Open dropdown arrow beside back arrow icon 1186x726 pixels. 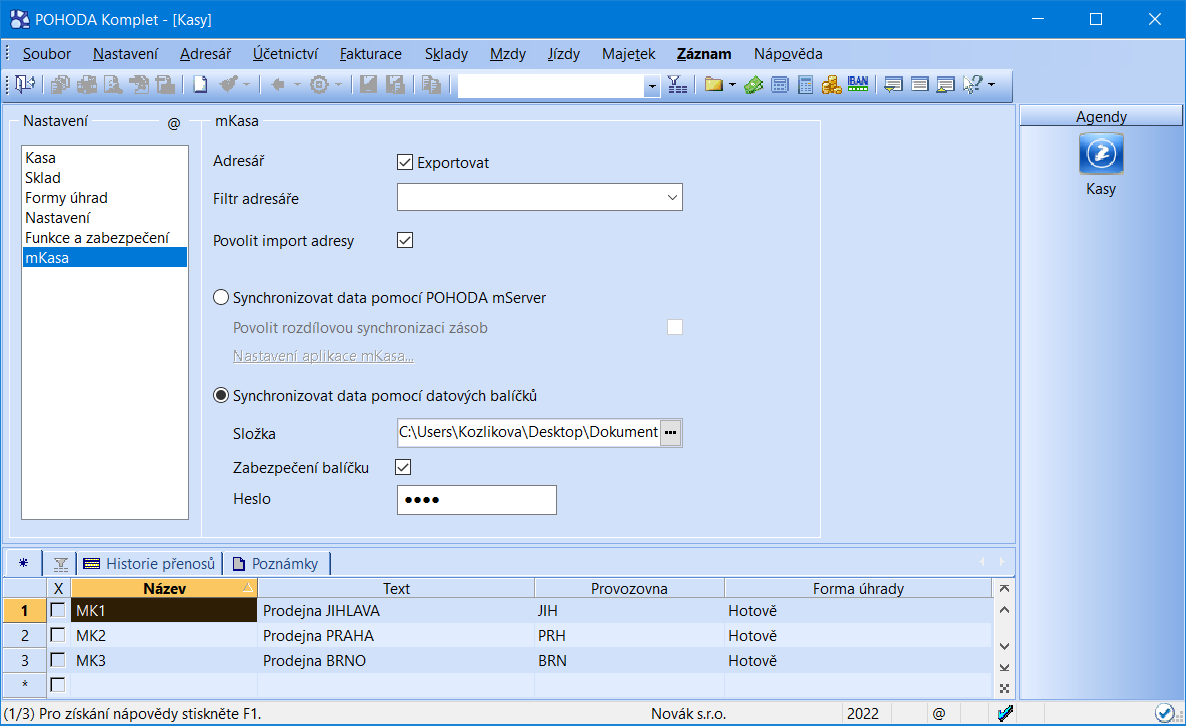297,85
